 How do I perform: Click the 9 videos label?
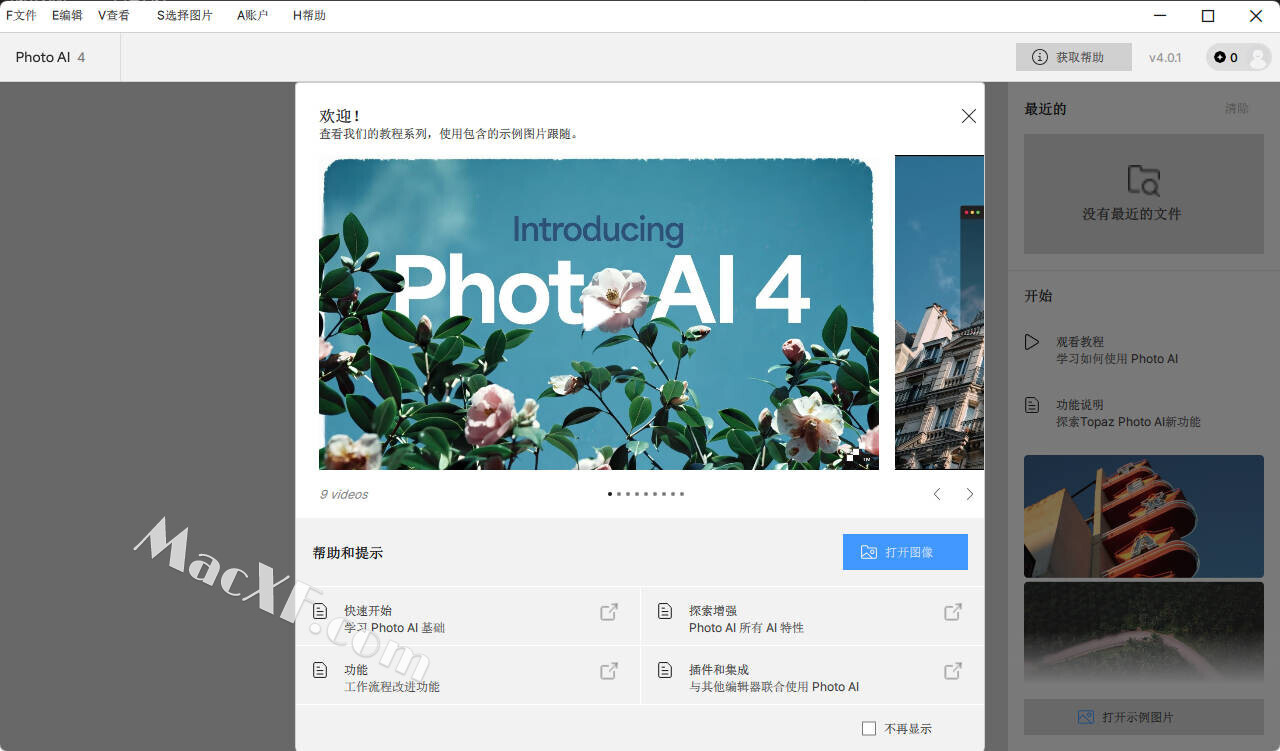(344, 494)
